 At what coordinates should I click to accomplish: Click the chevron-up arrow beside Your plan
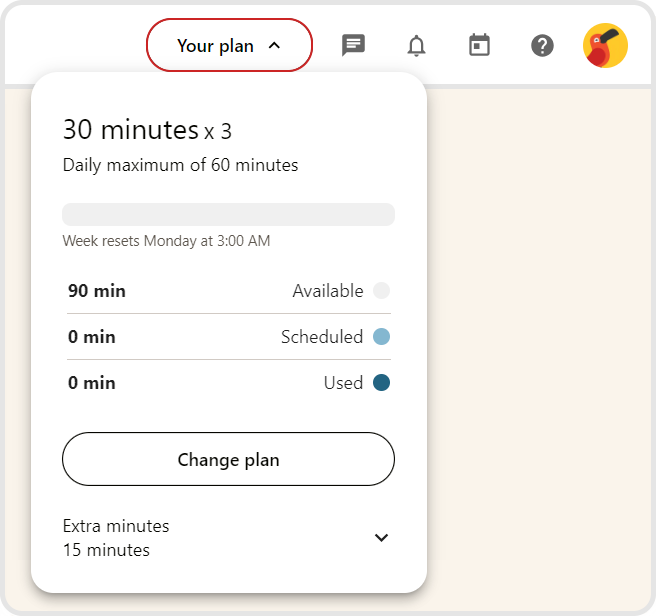pyautogui.click(x=275, y=46)
